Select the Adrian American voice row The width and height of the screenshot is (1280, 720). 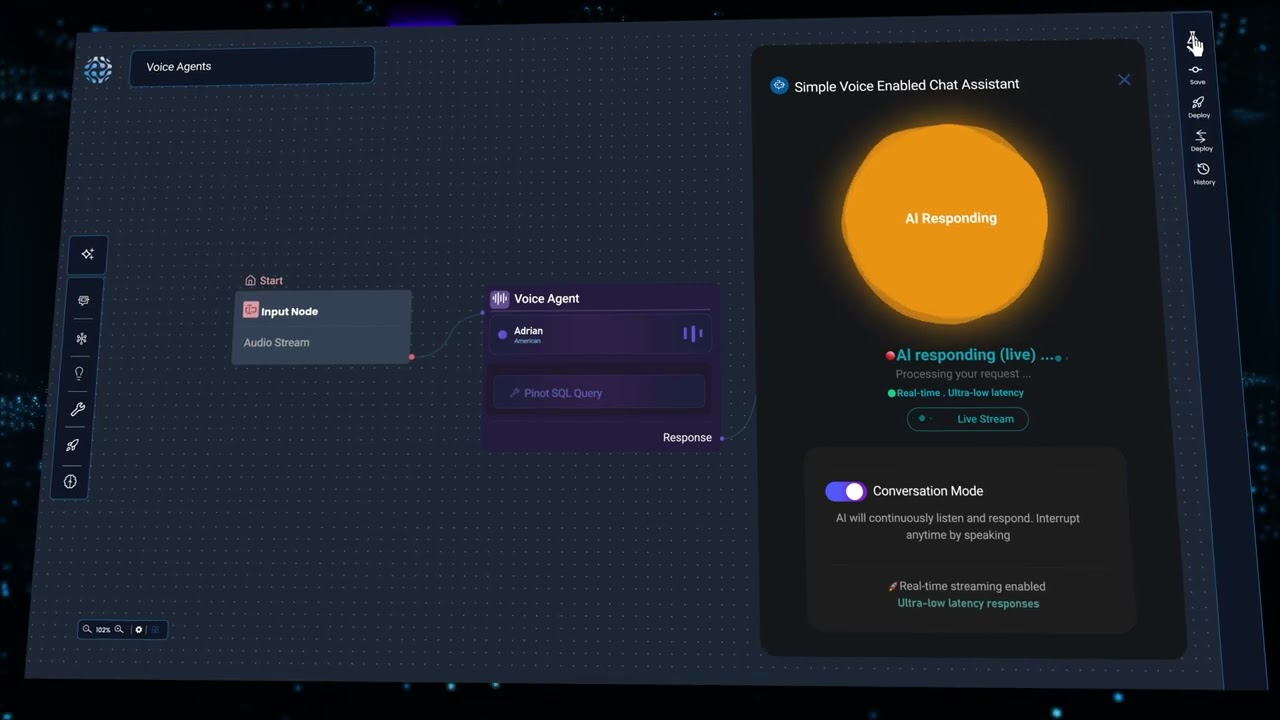tap(600, 335)
